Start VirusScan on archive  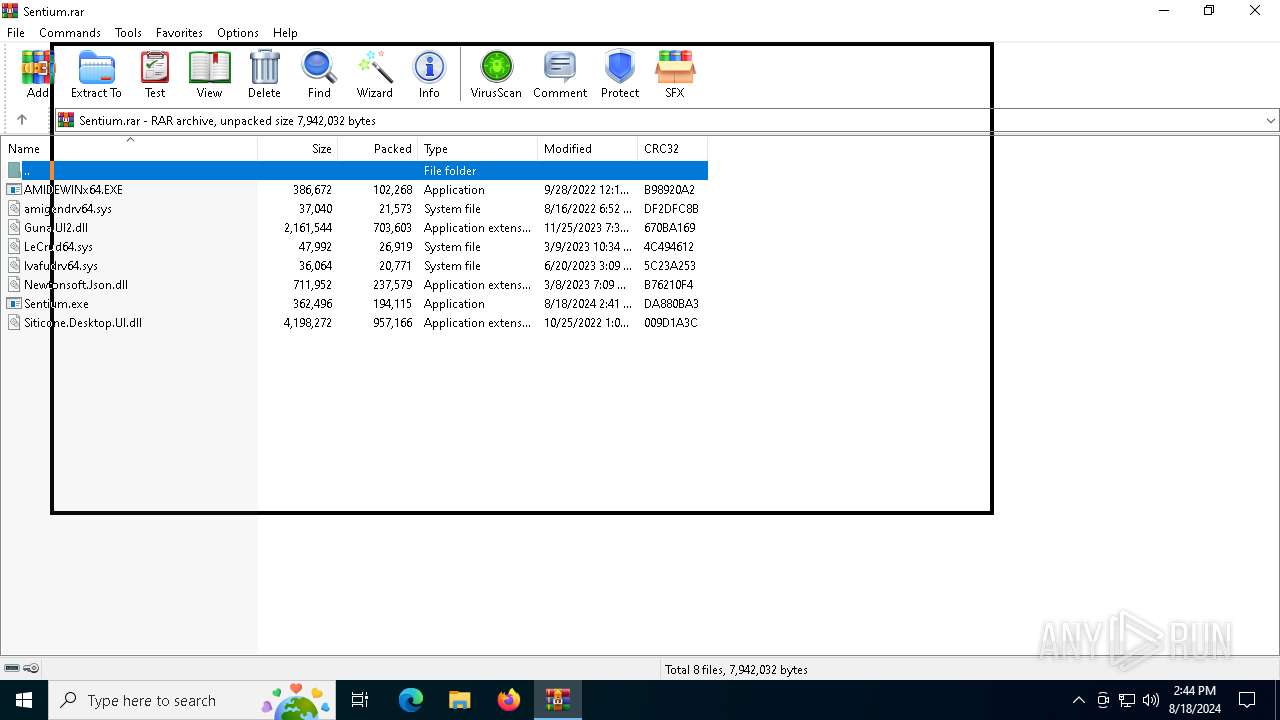click(x=496, y=74)
